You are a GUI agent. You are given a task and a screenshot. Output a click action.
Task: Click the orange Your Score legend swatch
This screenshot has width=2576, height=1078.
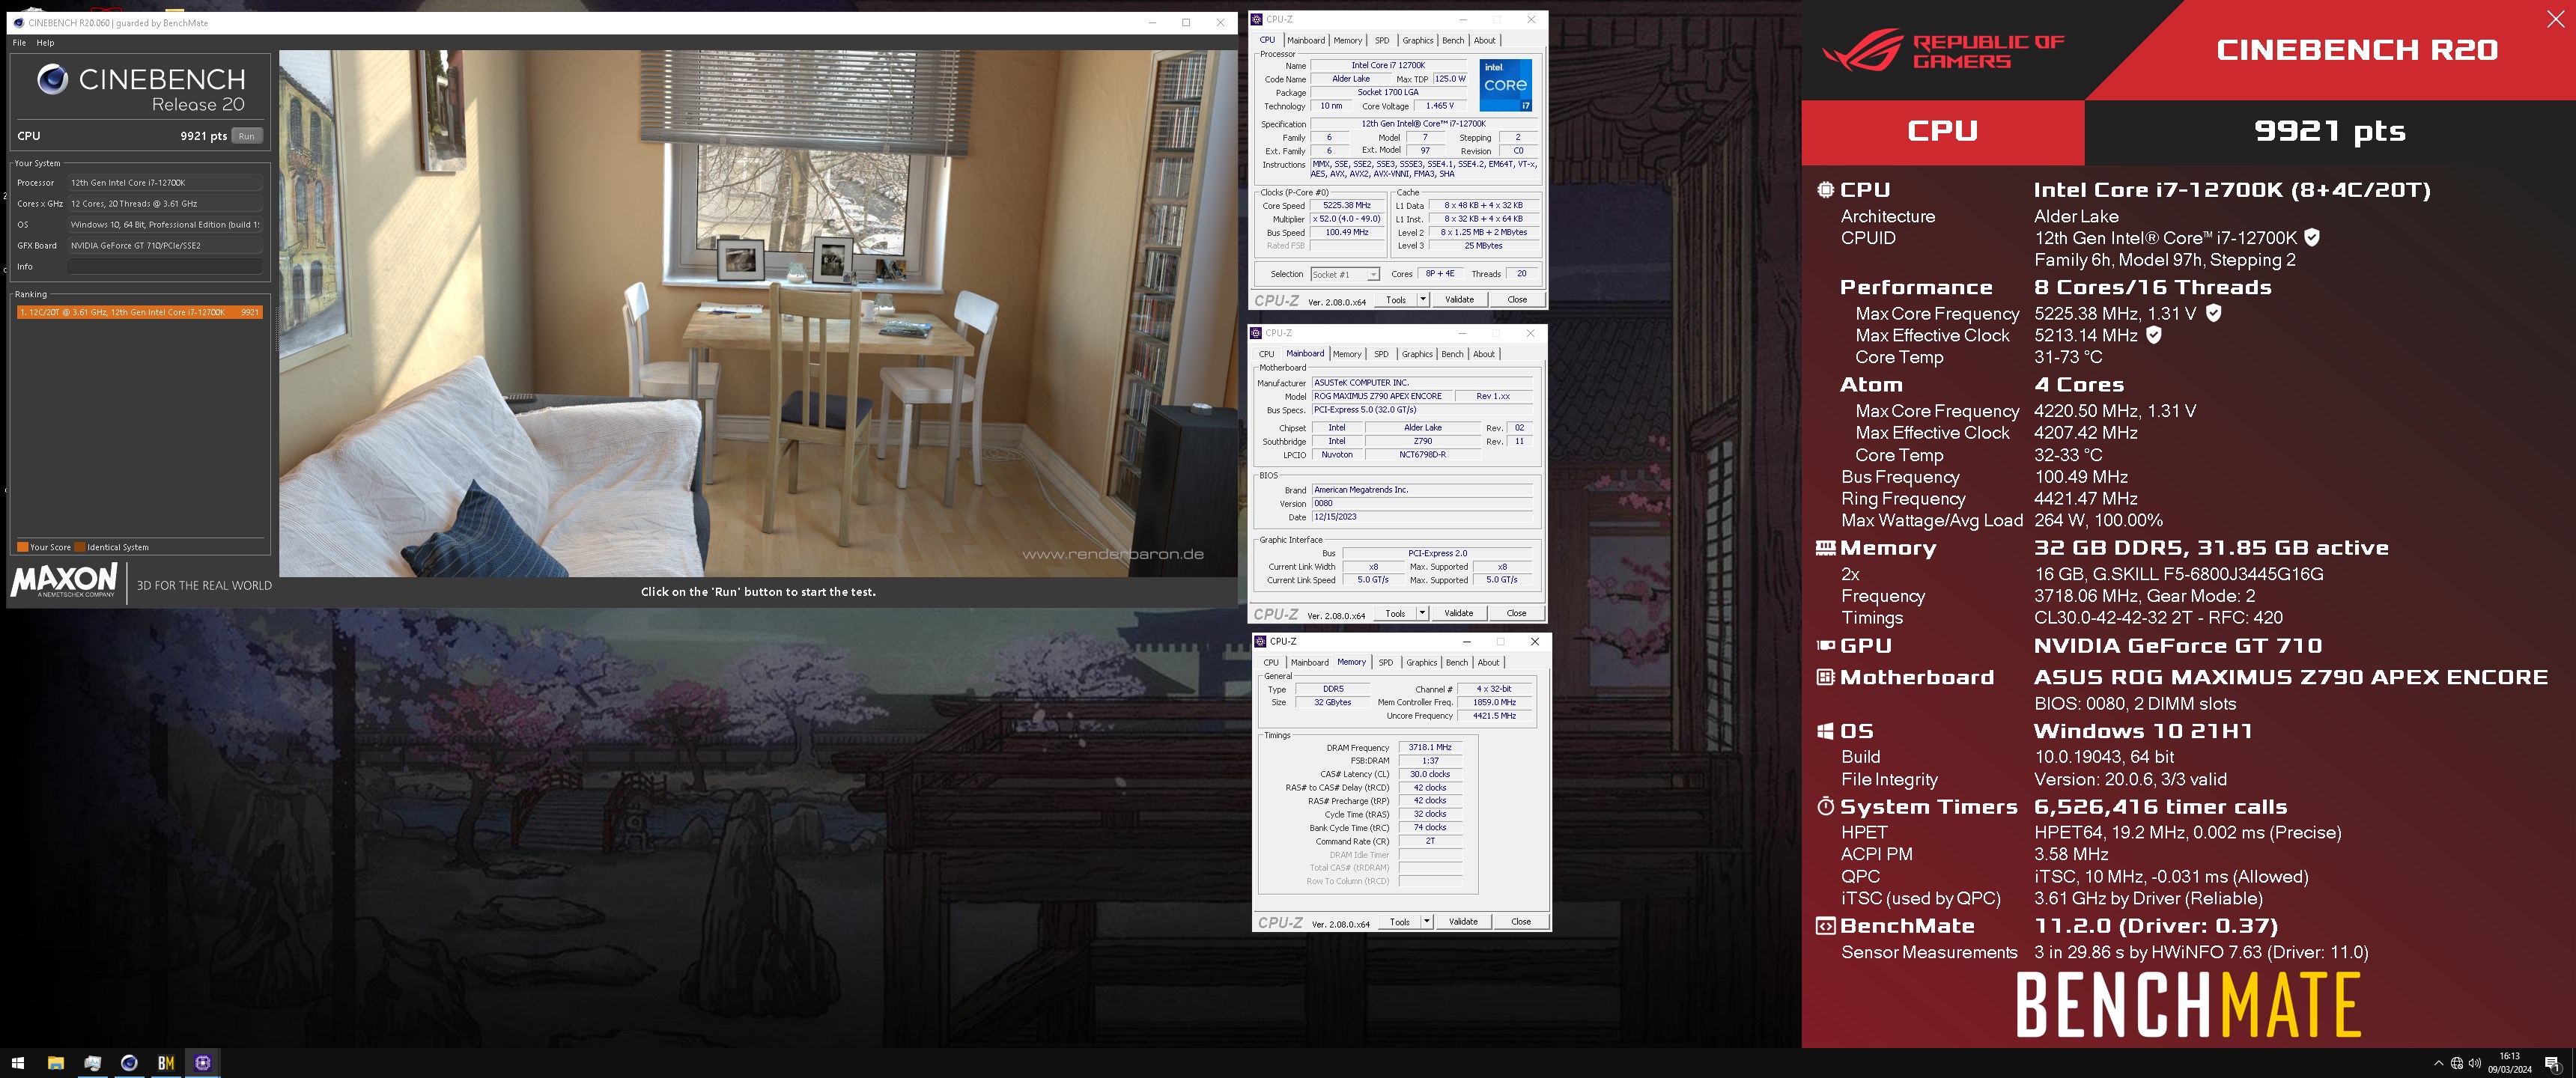click(23, 547)
